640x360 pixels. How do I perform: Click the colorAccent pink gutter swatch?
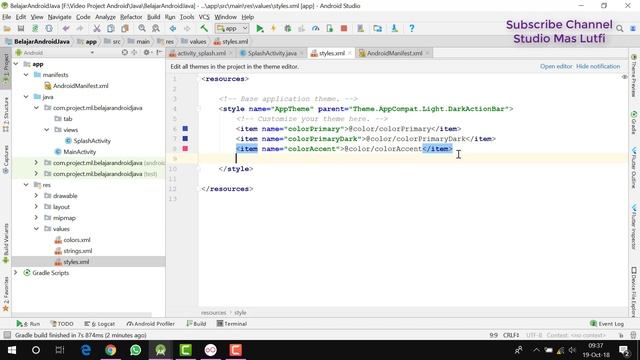[x=185, y=149]
